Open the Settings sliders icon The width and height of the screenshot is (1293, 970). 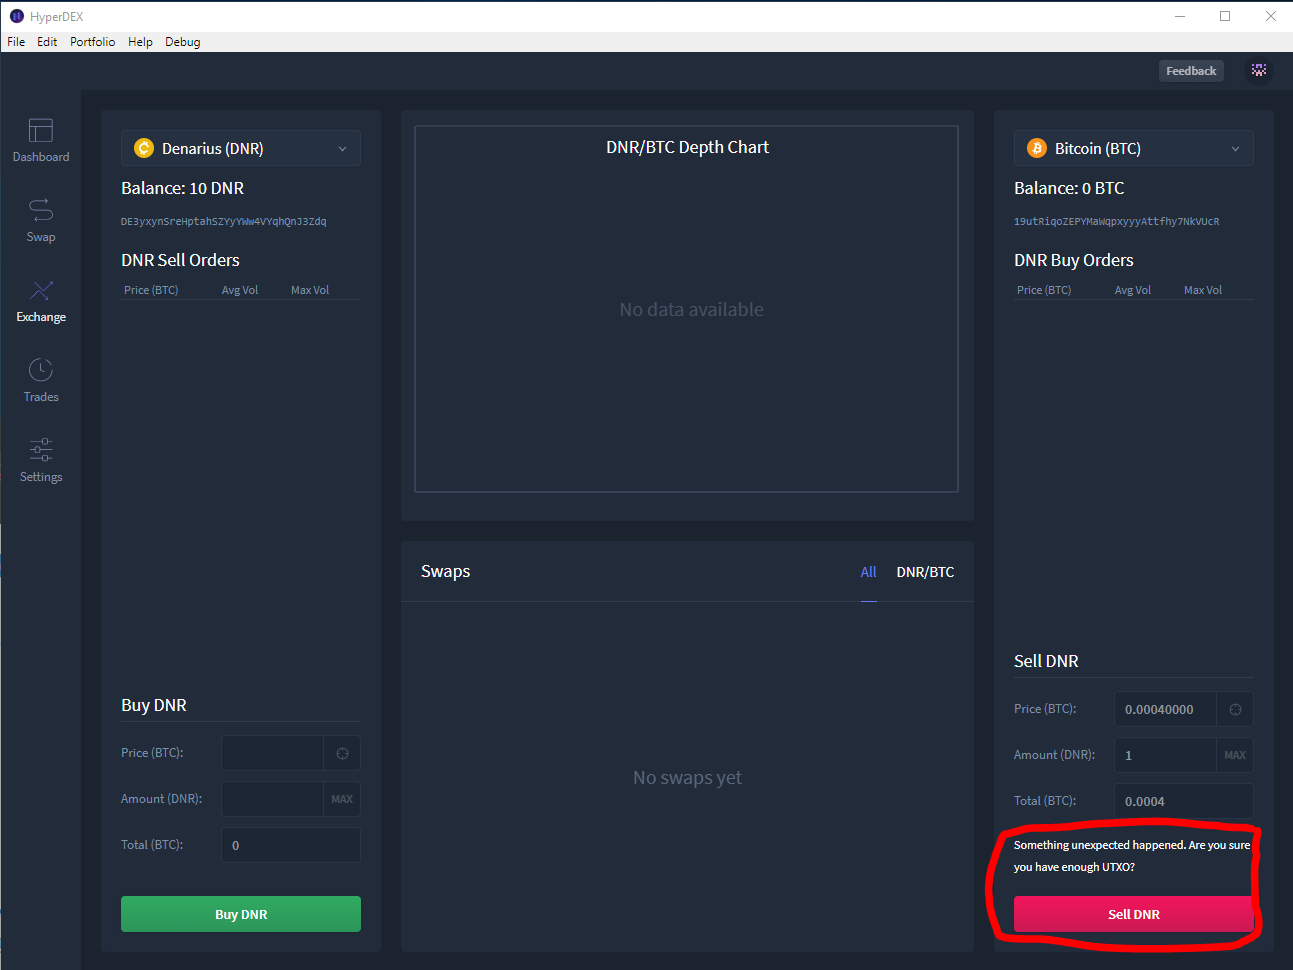pyautogui.click(x=41, y=450)
